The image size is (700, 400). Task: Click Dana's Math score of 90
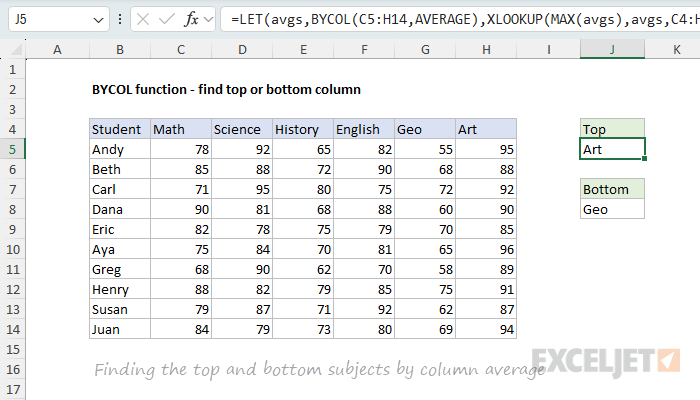click(181, 210)
